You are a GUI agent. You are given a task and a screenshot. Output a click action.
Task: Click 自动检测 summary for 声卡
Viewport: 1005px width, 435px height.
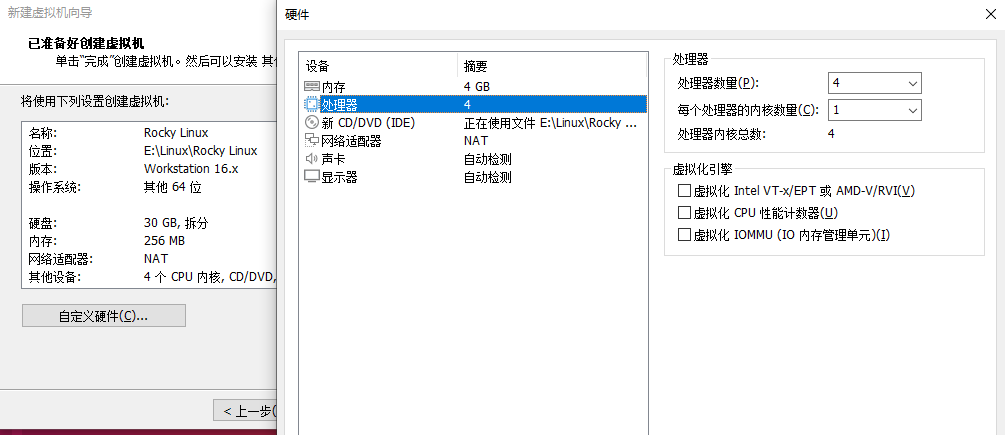(488, 159)
